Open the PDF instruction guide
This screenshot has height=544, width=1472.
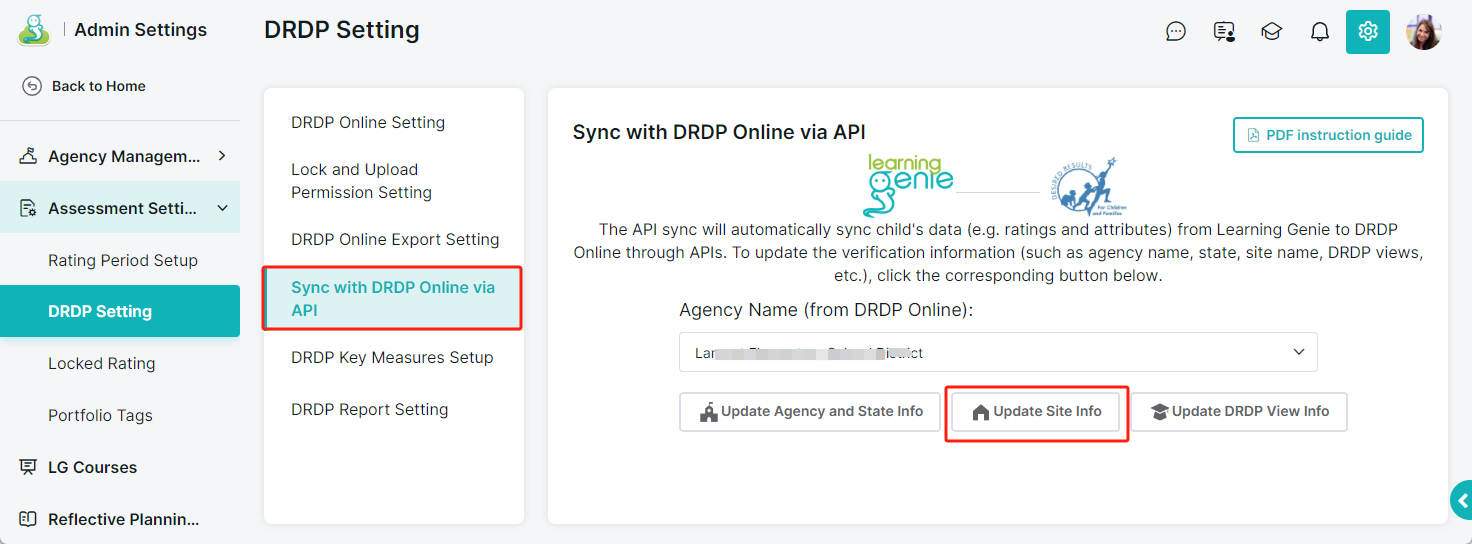click(x=1328, y=135)
